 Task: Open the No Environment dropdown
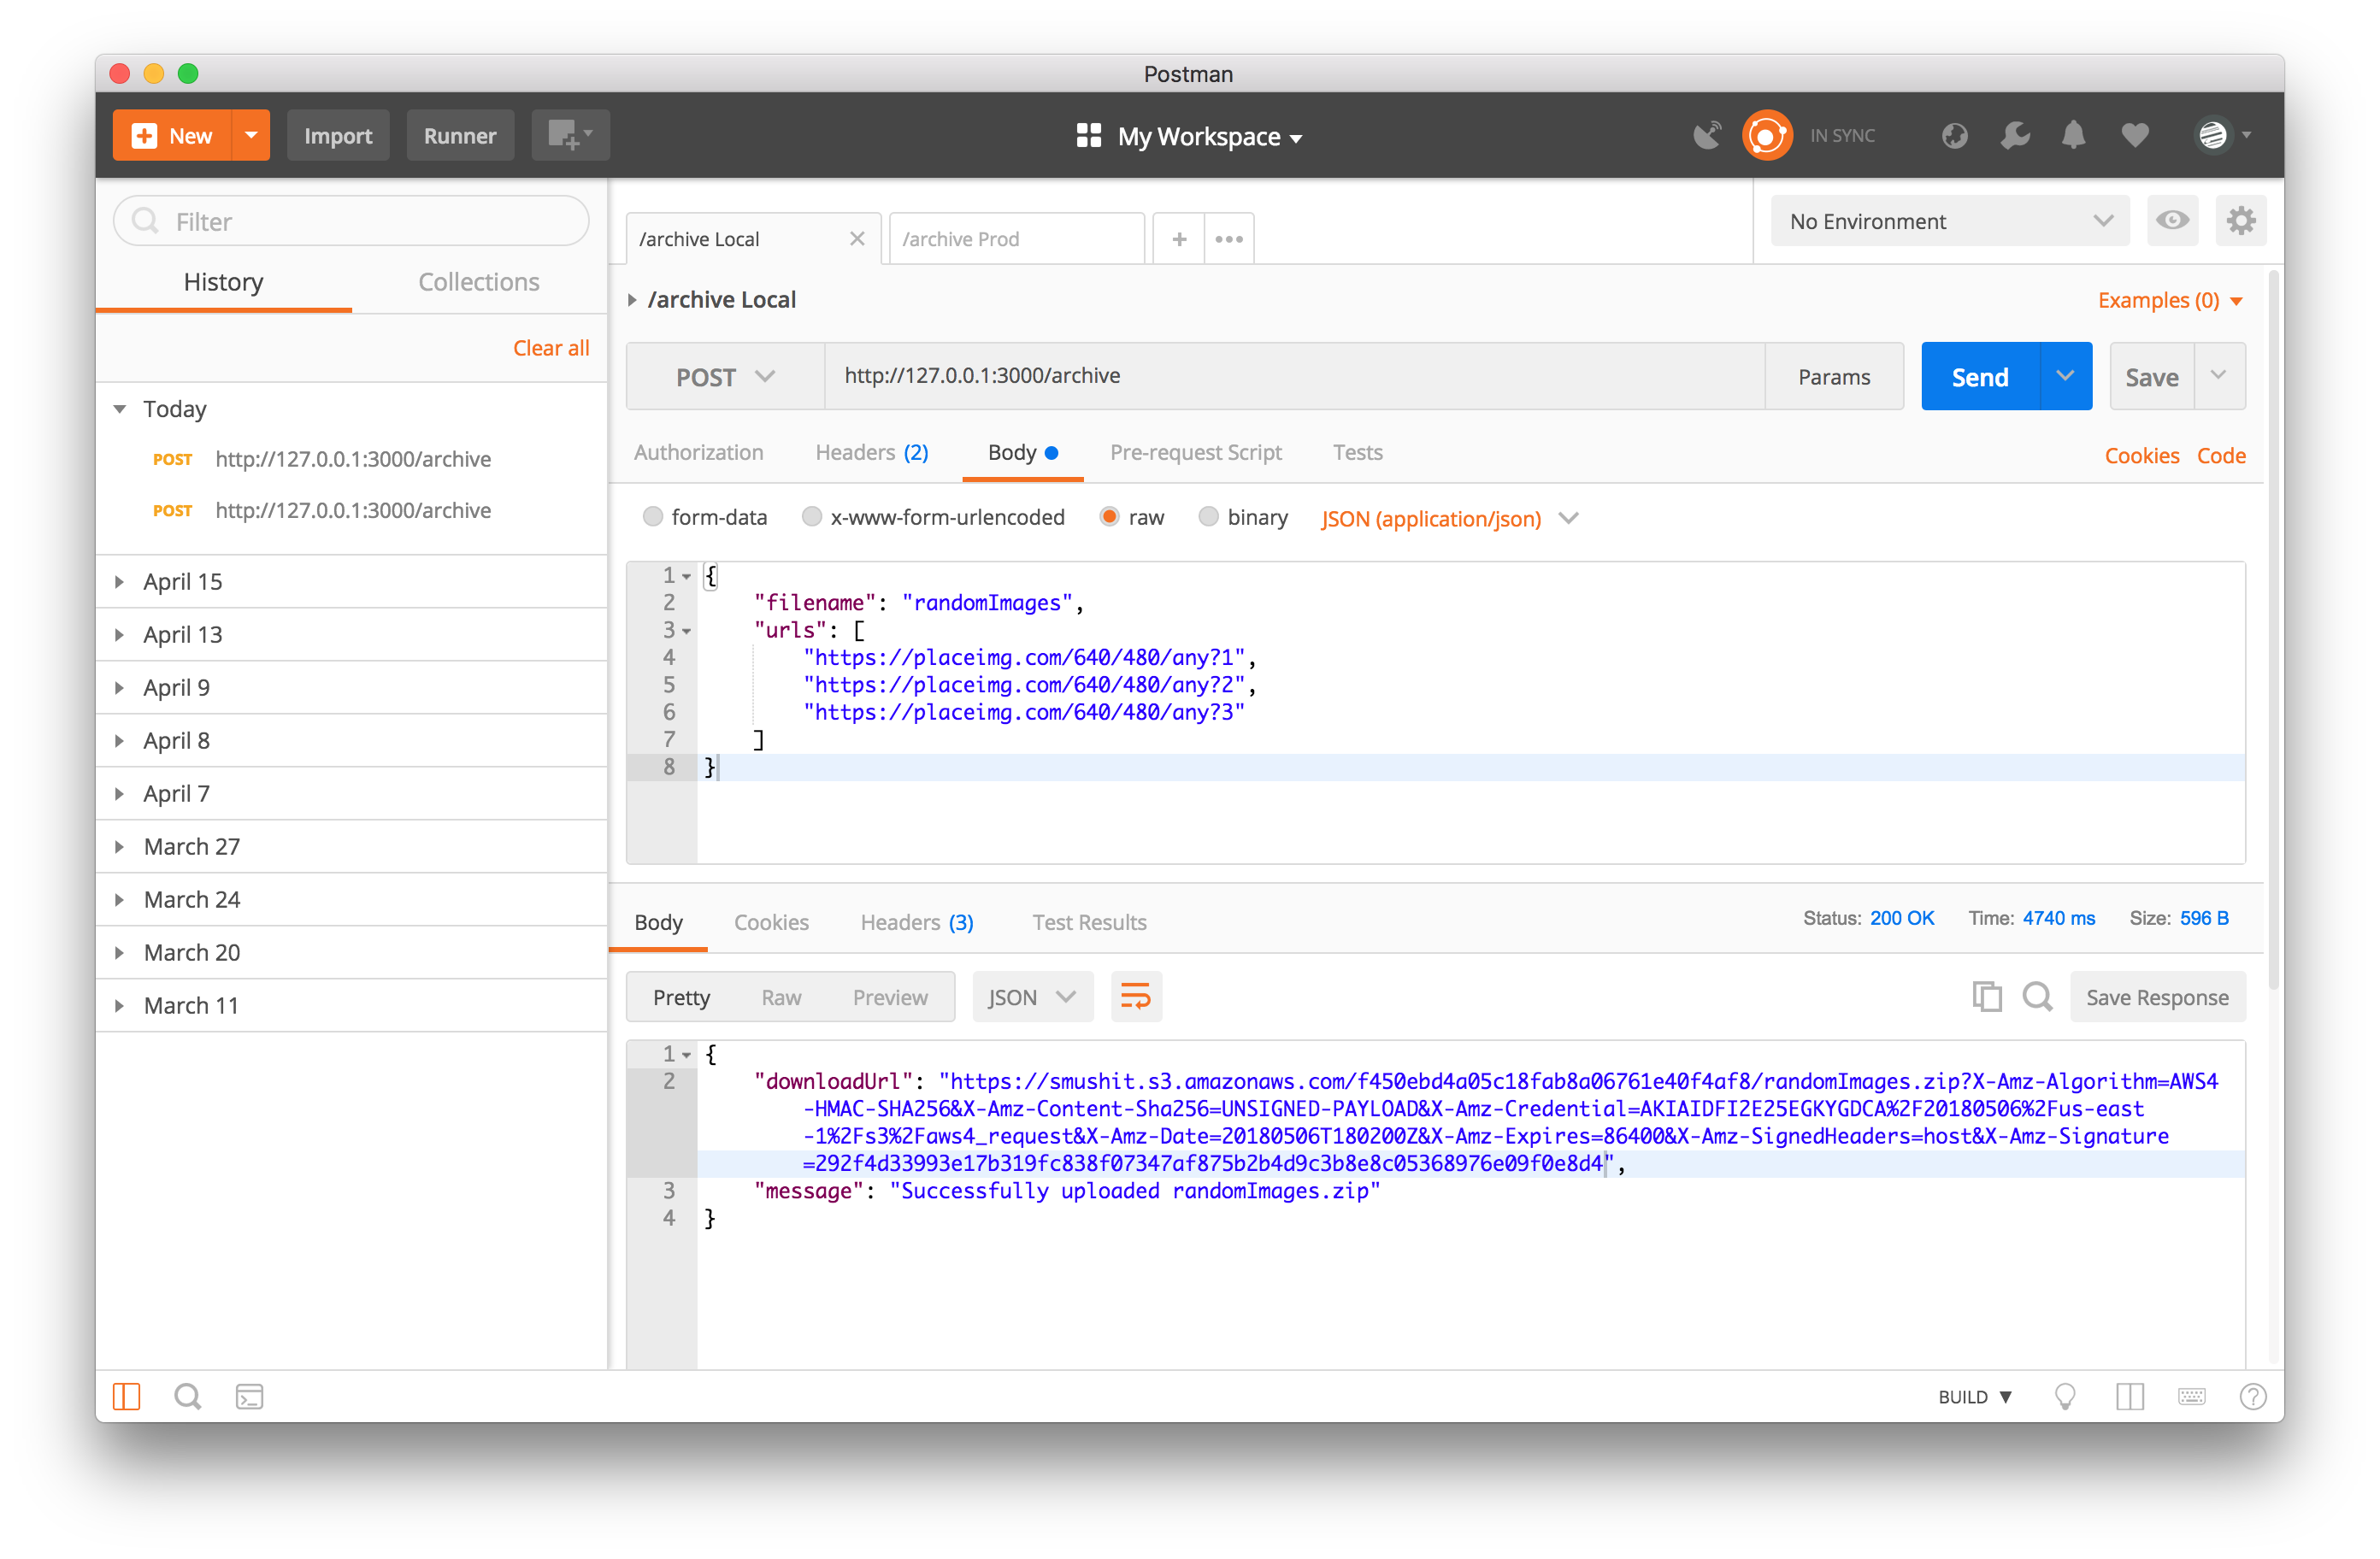point(1949,221)
